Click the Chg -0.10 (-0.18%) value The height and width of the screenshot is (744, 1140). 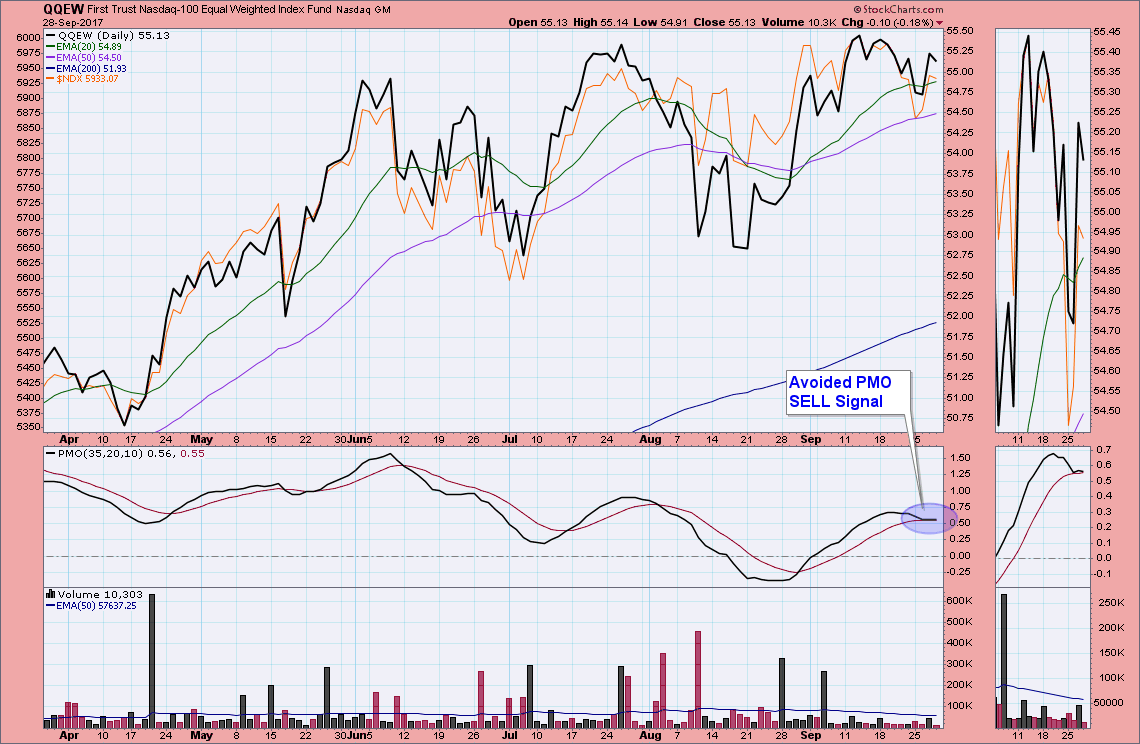[x=888, y=23]
